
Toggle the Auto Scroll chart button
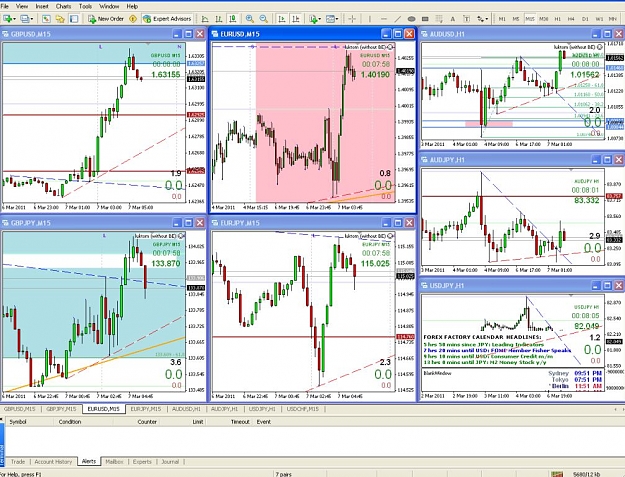tap(282, 19)
